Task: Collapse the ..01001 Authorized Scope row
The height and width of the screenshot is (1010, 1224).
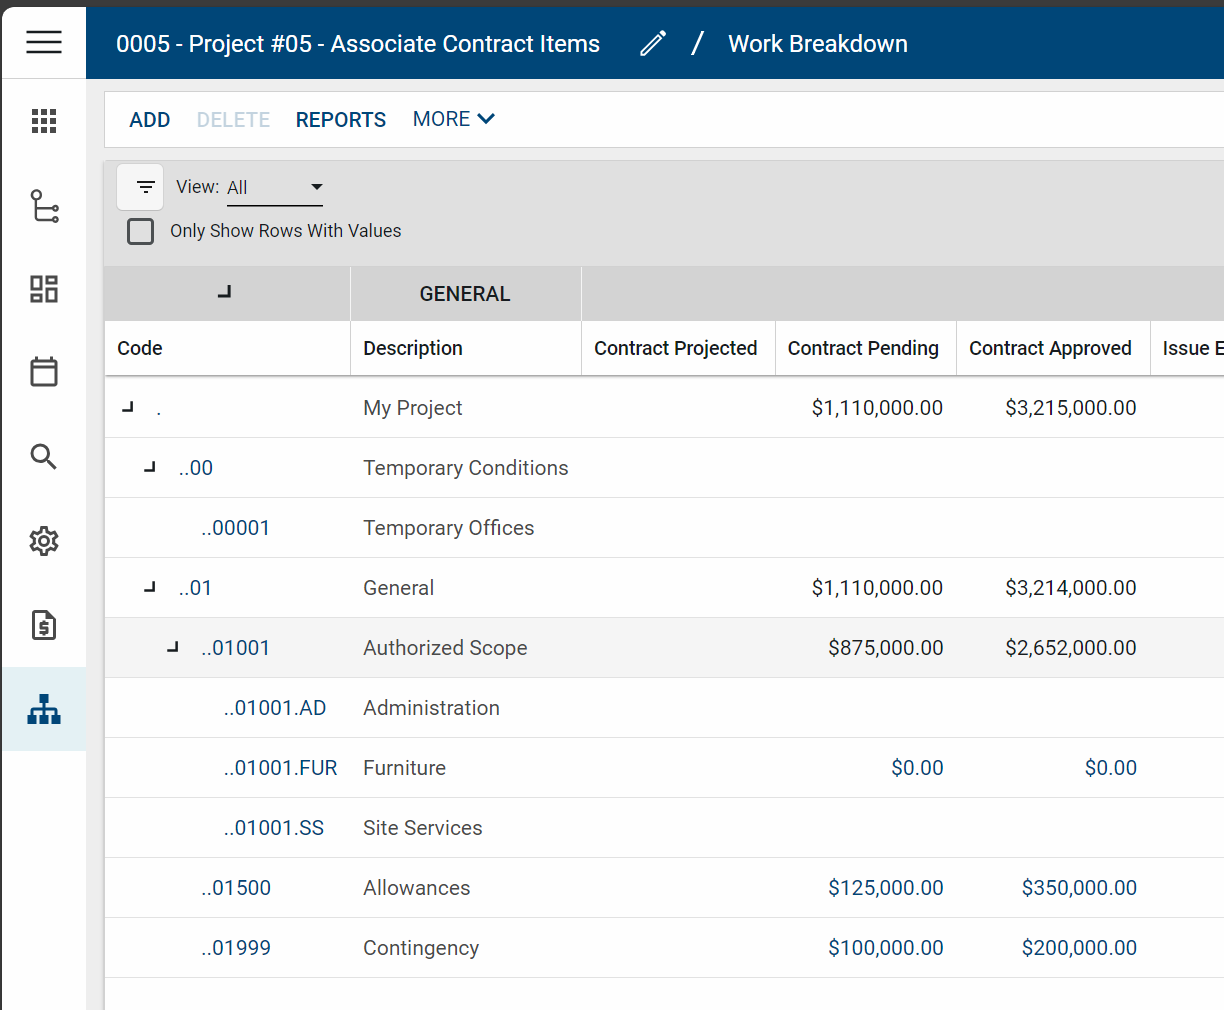Action: [x=173, y=648]
